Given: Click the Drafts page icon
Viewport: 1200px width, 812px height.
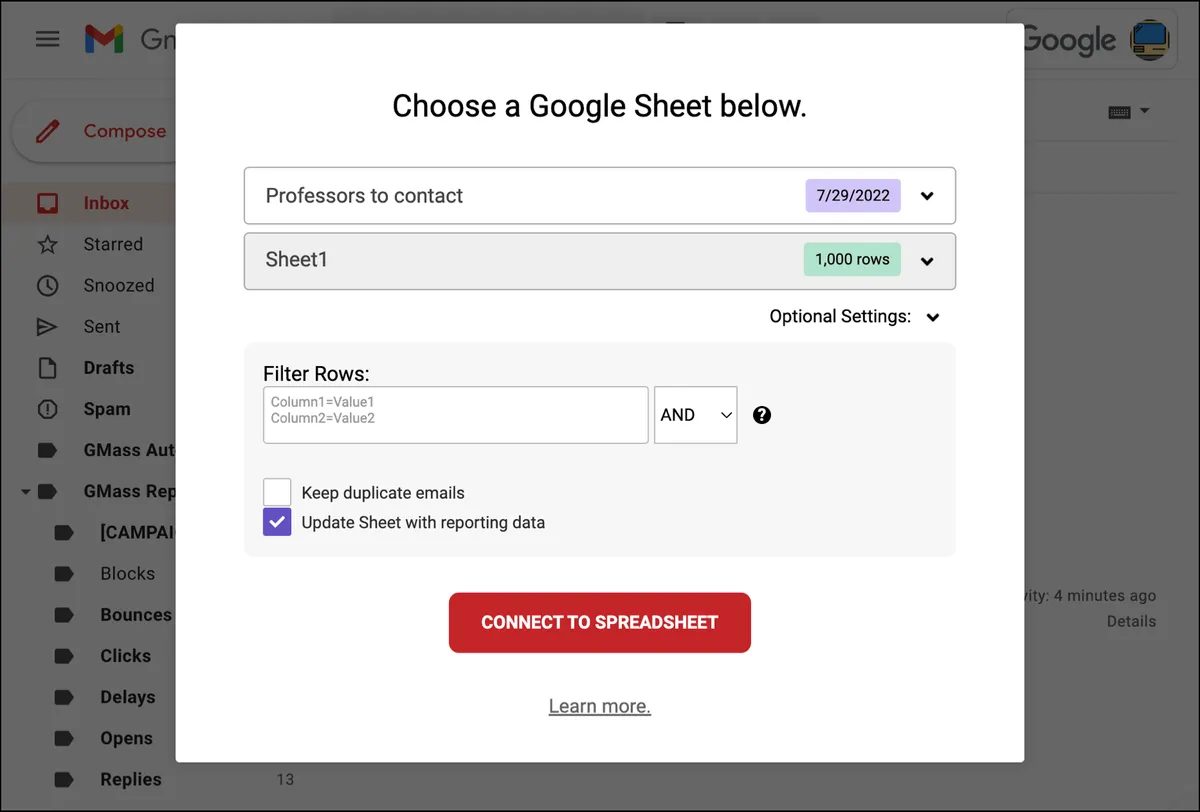Looking at the screenshot, I should click(x=47, y=367).
